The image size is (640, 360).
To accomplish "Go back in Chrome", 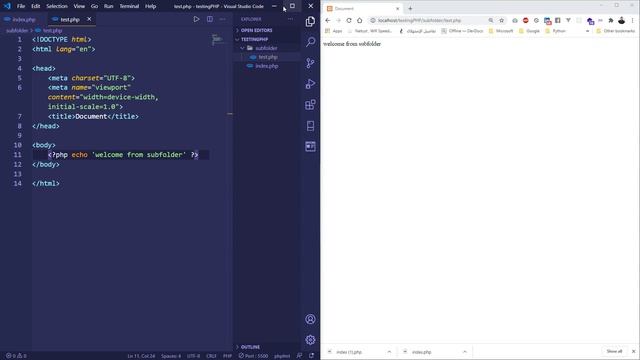I will (x=328, y=20).
